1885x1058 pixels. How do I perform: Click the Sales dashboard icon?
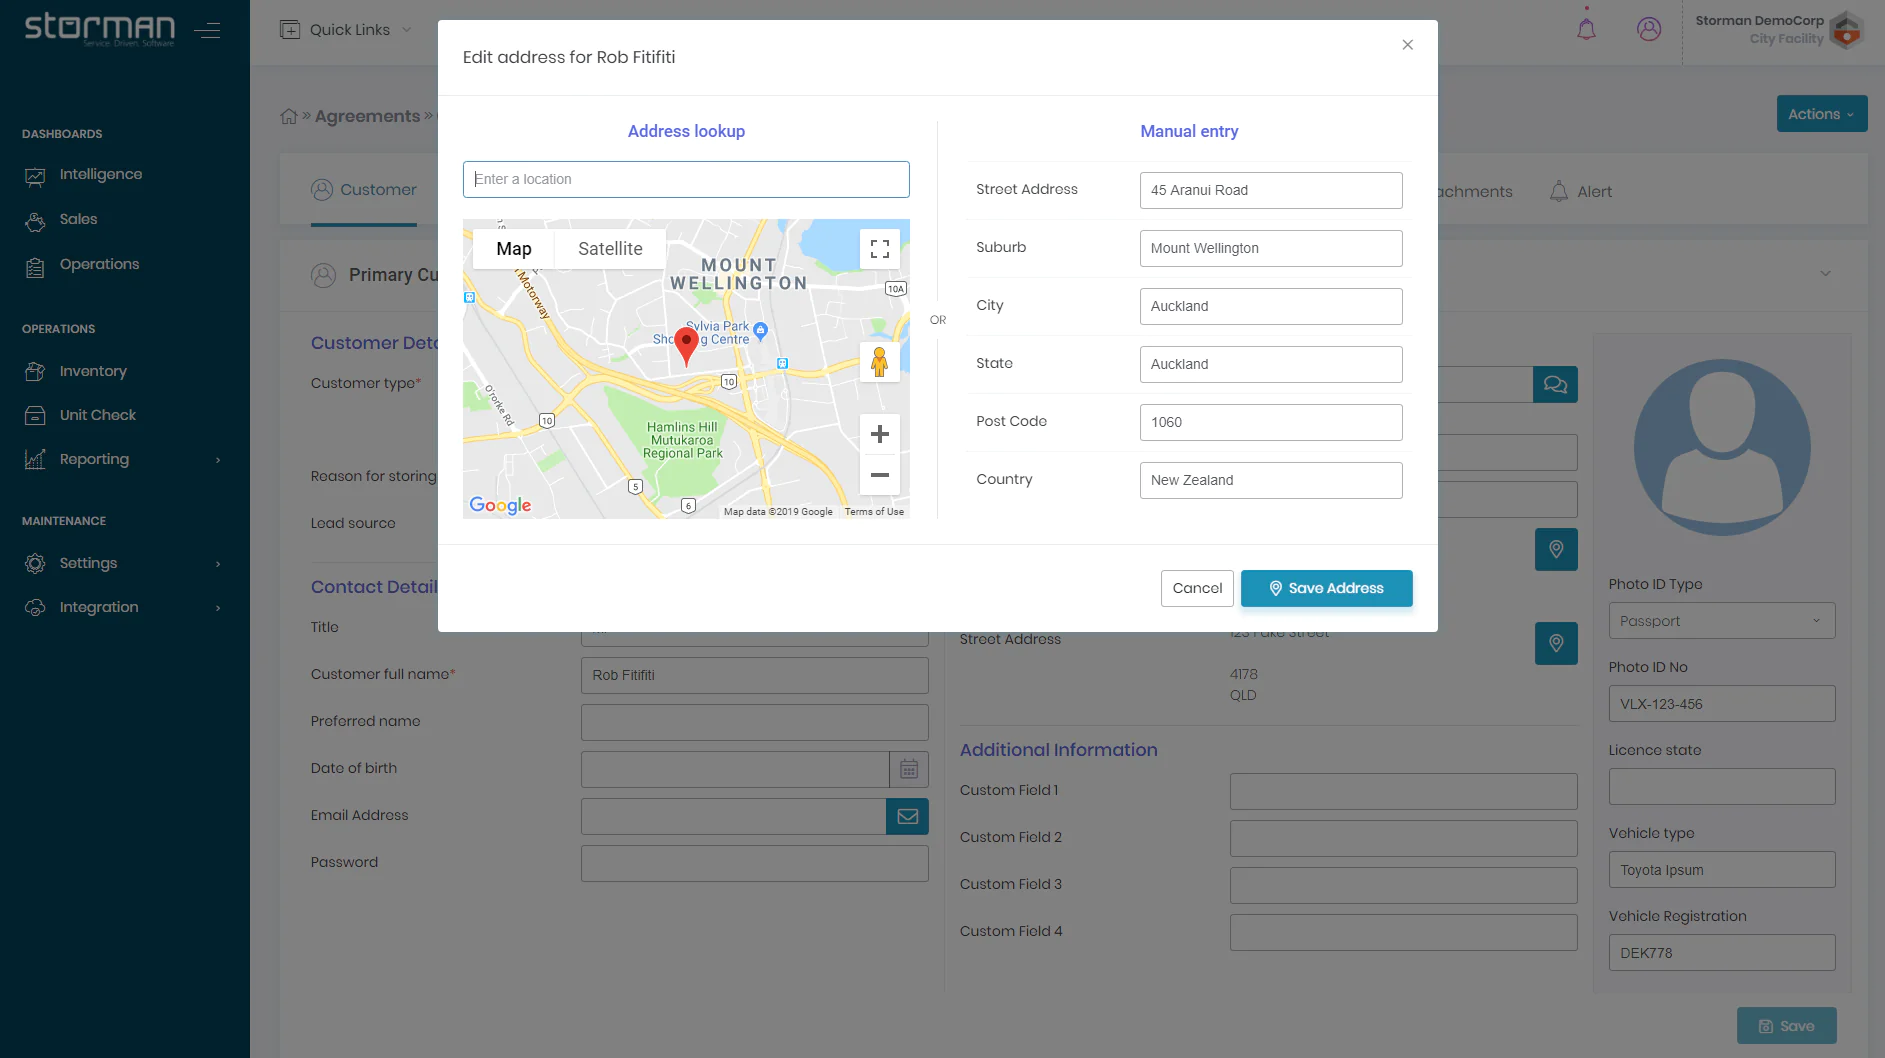click(36, 220)
